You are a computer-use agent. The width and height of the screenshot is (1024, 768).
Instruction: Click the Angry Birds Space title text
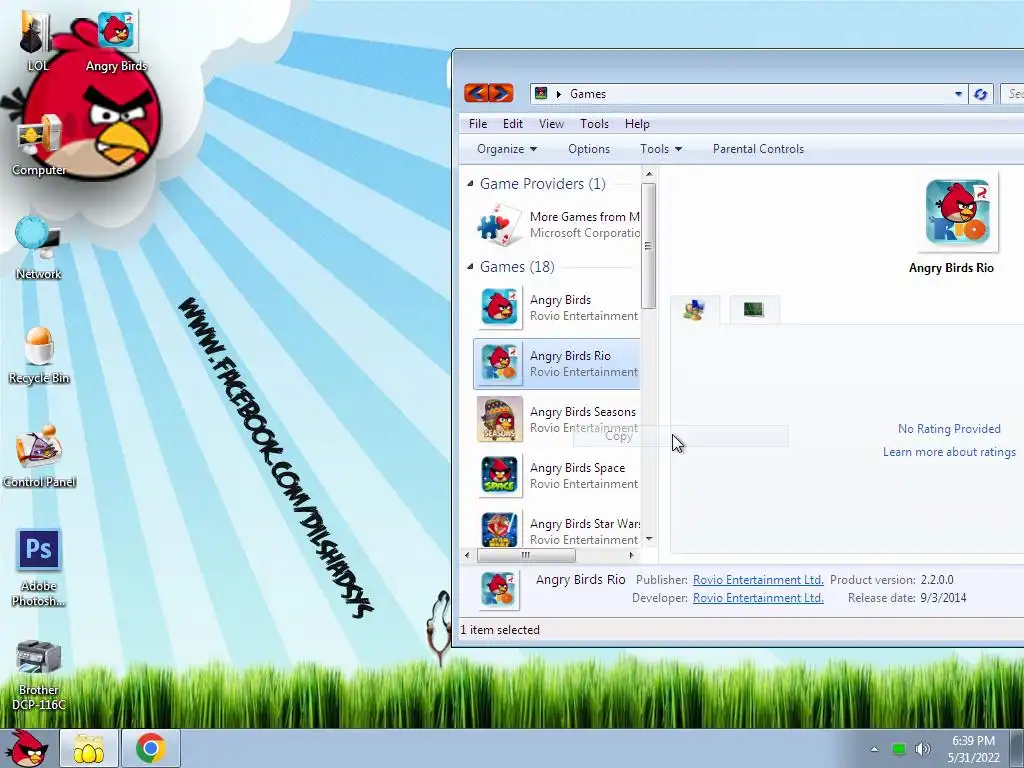tap(577, 468)
